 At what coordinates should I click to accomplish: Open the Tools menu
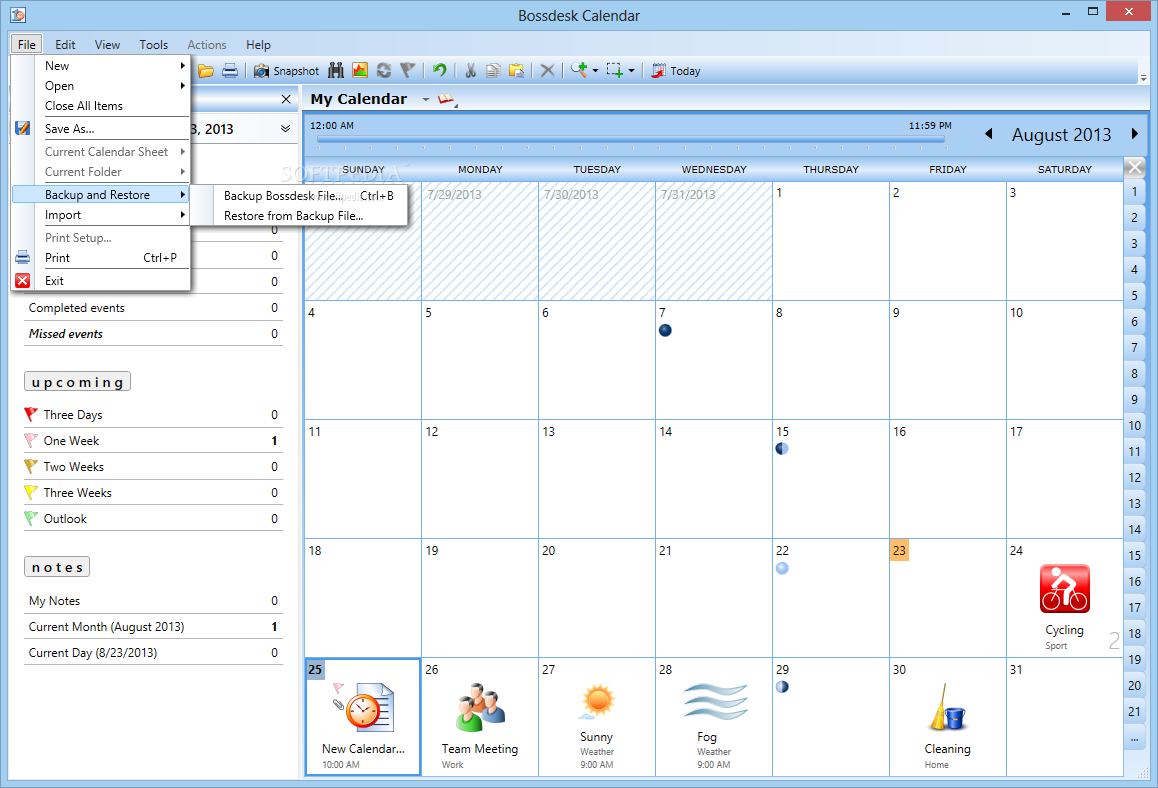[154, 44]
